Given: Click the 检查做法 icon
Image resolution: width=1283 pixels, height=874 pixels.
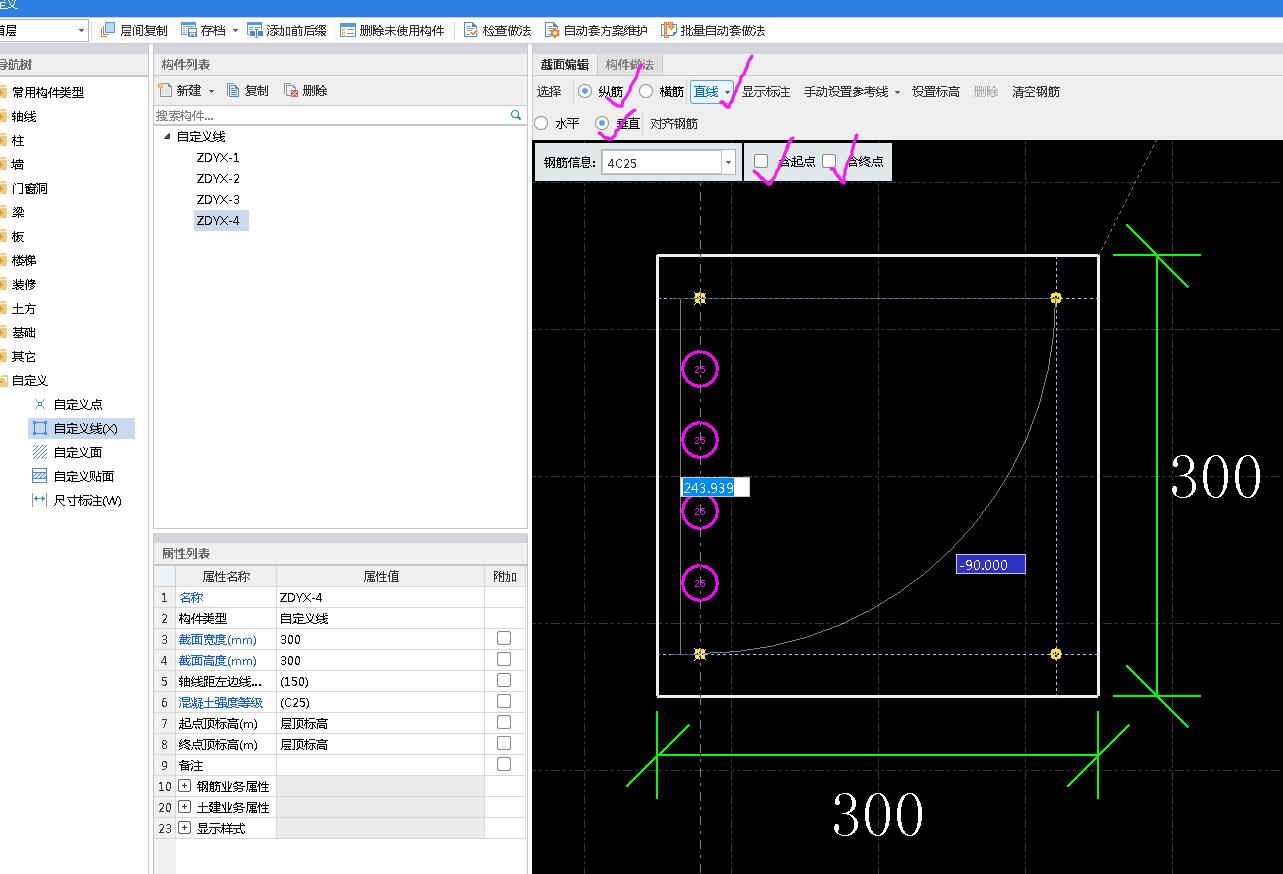Looking at the screenshot, I should click(x=471, y=30).
